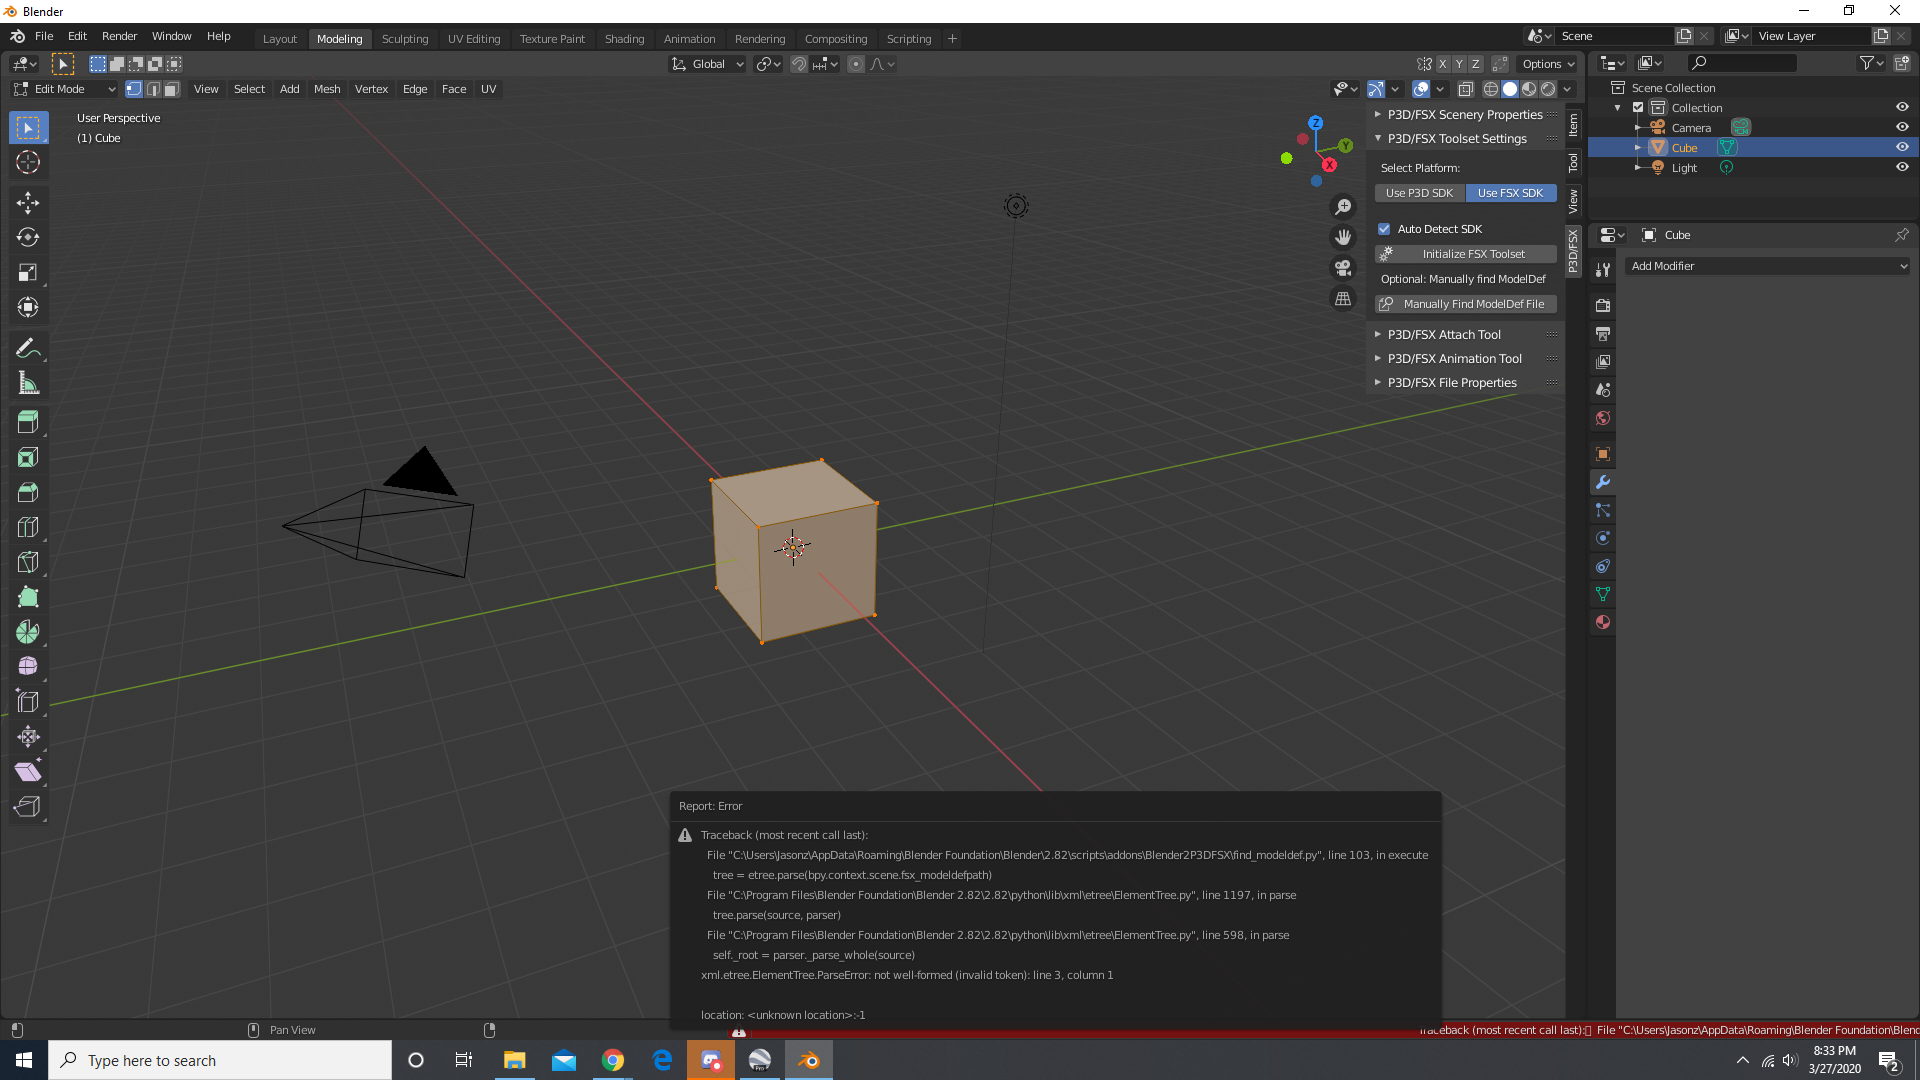Click the Windows taskbar search box
This screenshot has height=1080, width=1920.
click(220, 1060)
